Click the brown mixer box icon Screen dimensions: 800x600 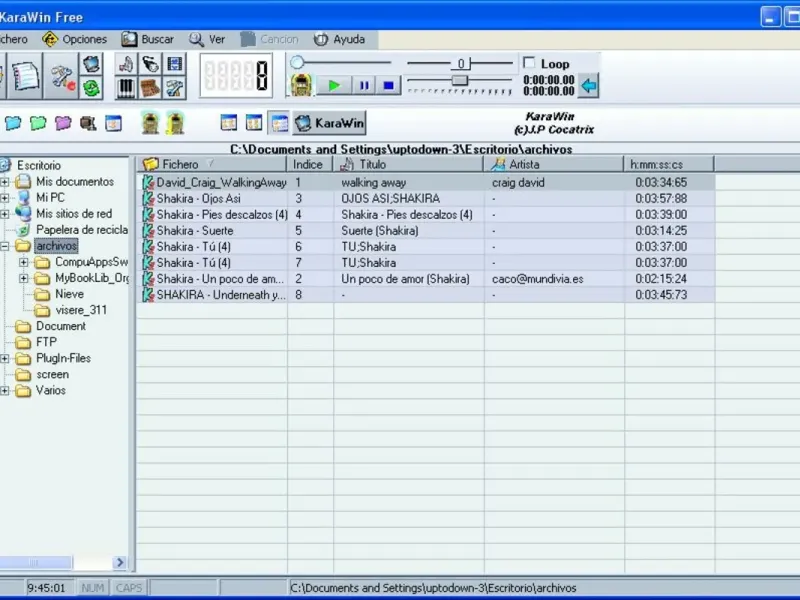[150, 88]
